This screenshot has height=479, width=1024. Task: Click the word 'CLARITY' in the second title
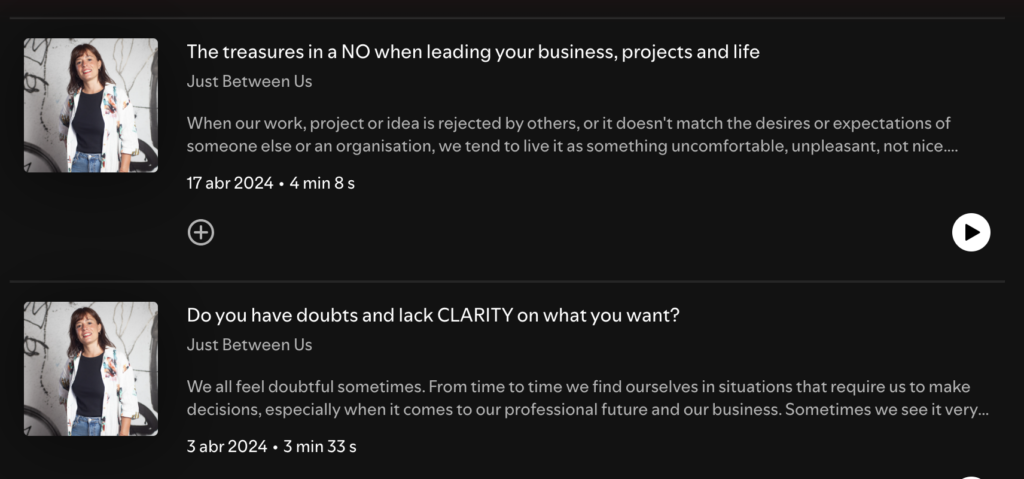475,315
